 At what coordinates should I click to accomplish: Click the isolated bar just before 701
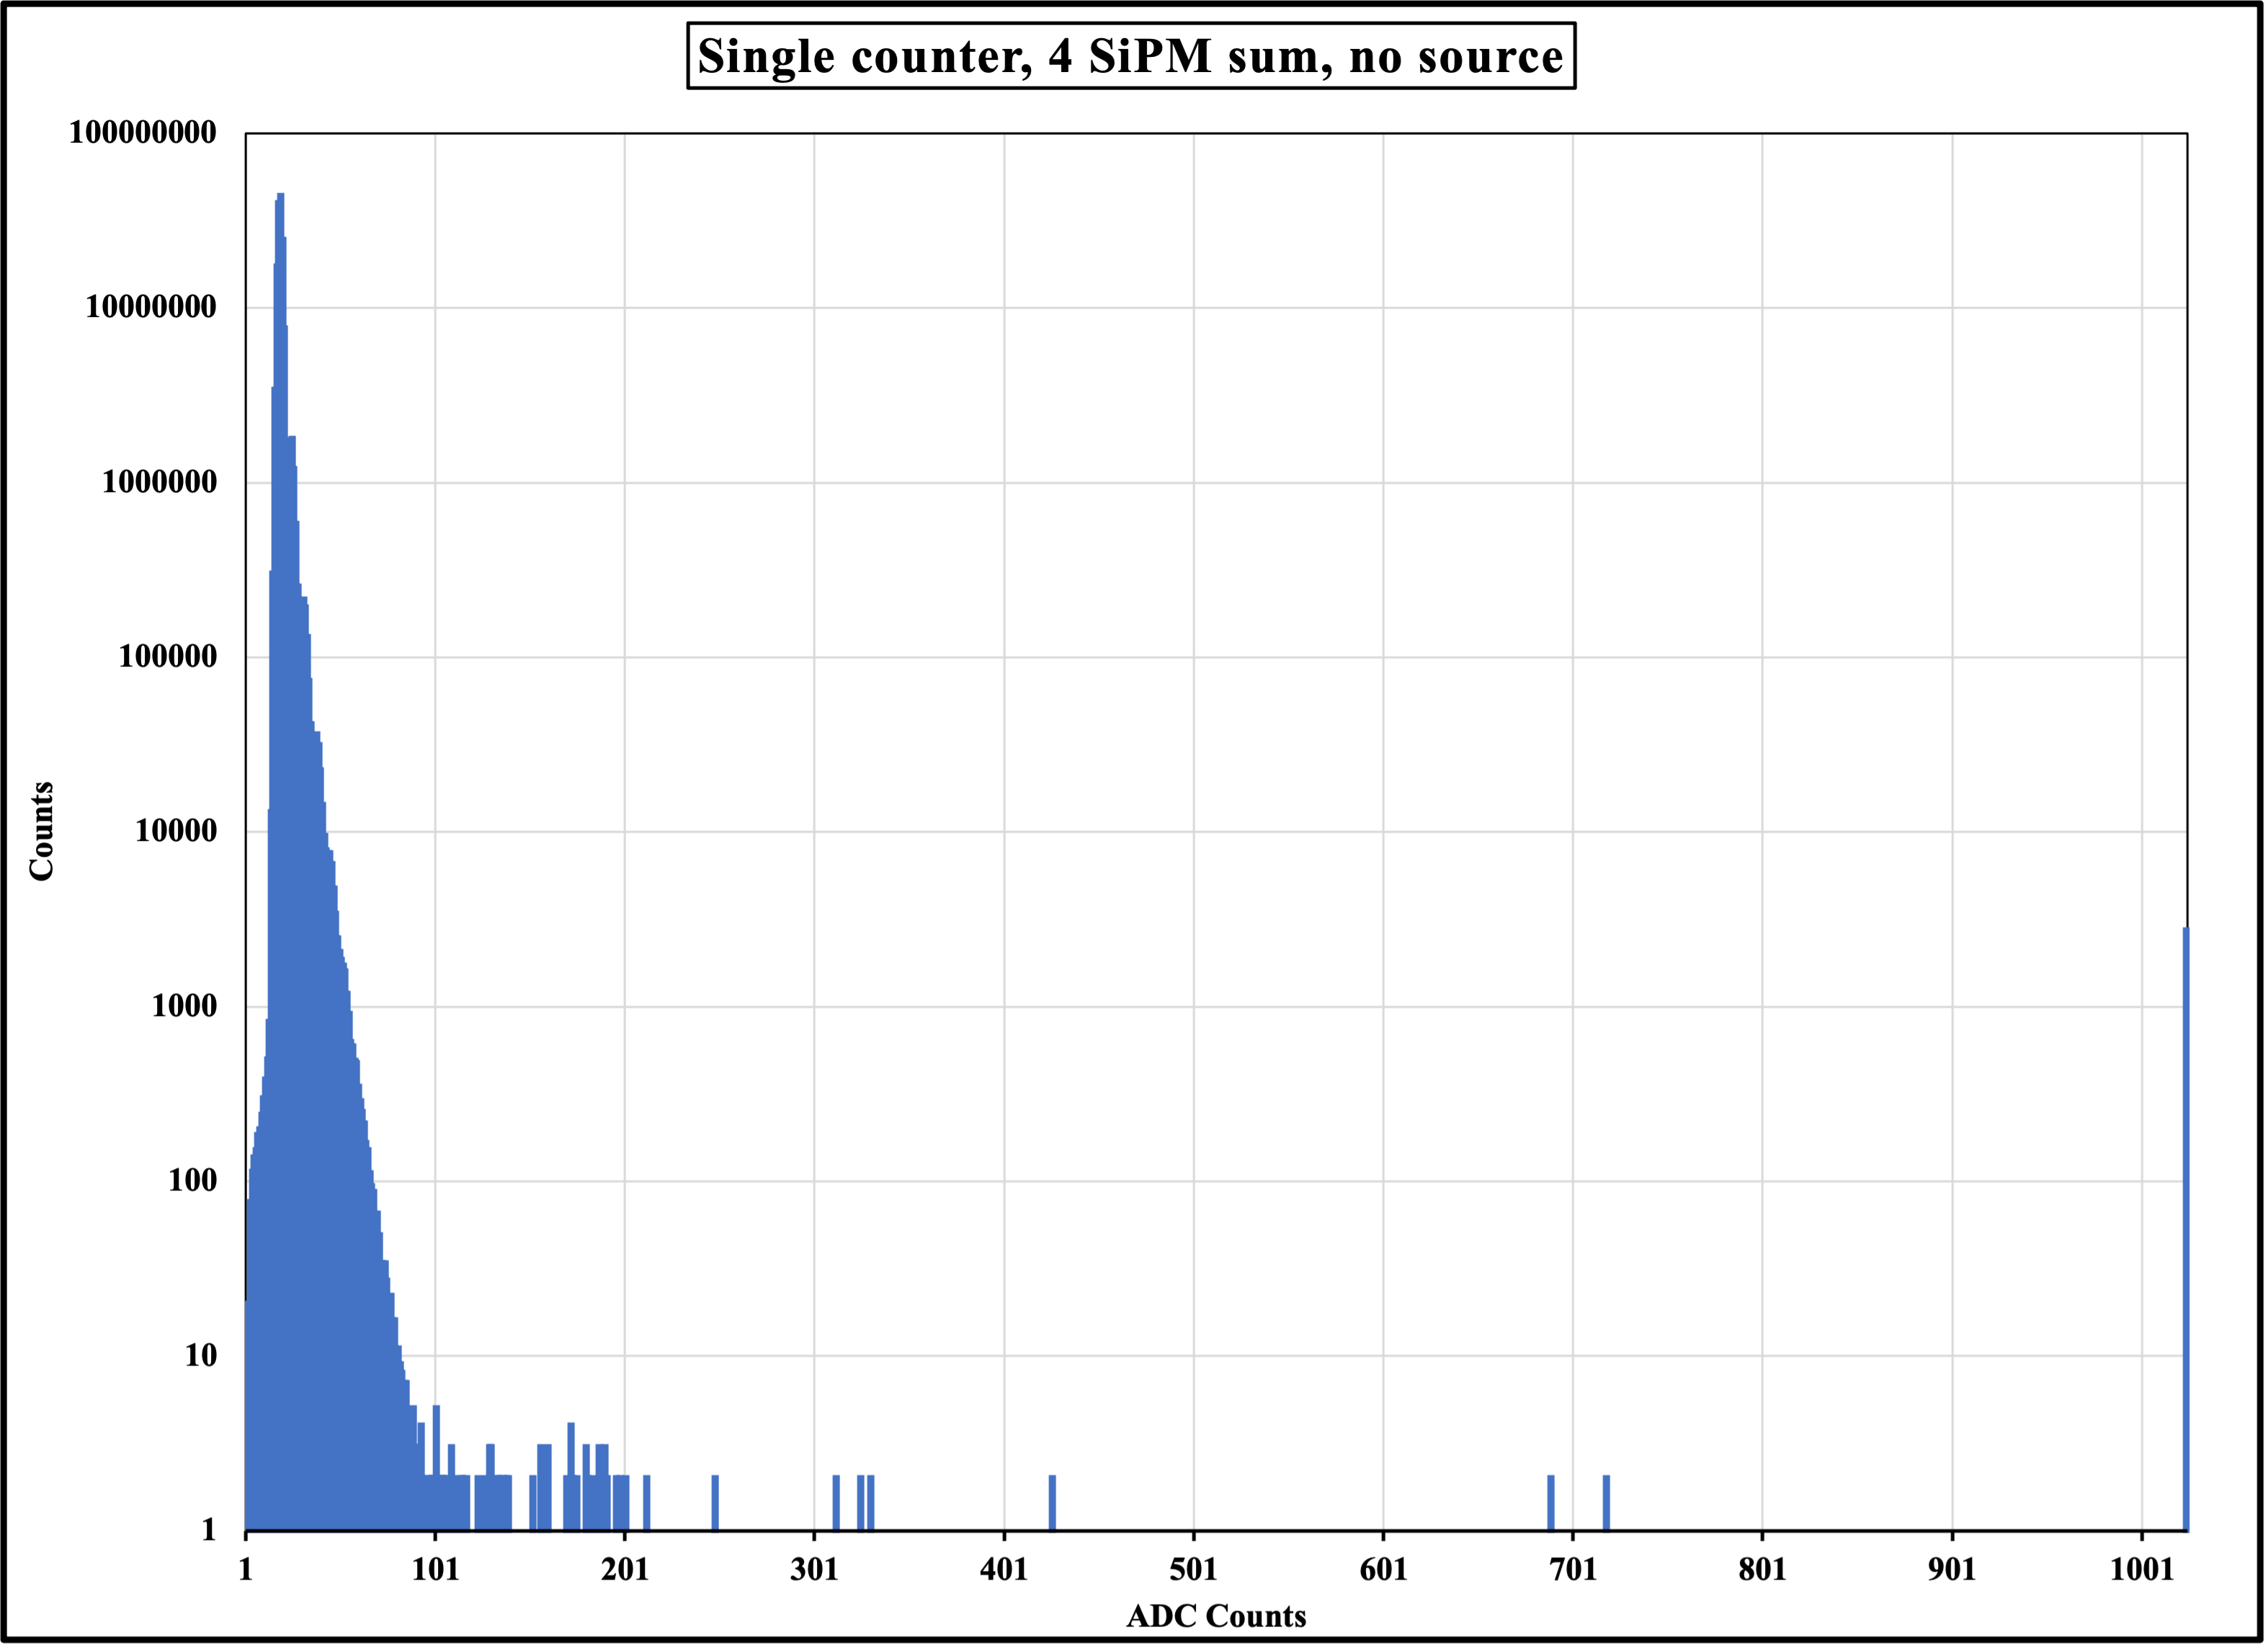click(1550, 1502)
